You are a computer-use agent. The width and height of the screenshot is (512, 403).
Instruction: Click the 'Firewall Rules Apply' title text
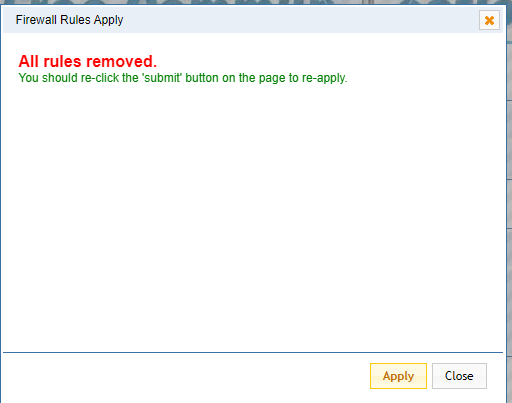pos(69,20)
